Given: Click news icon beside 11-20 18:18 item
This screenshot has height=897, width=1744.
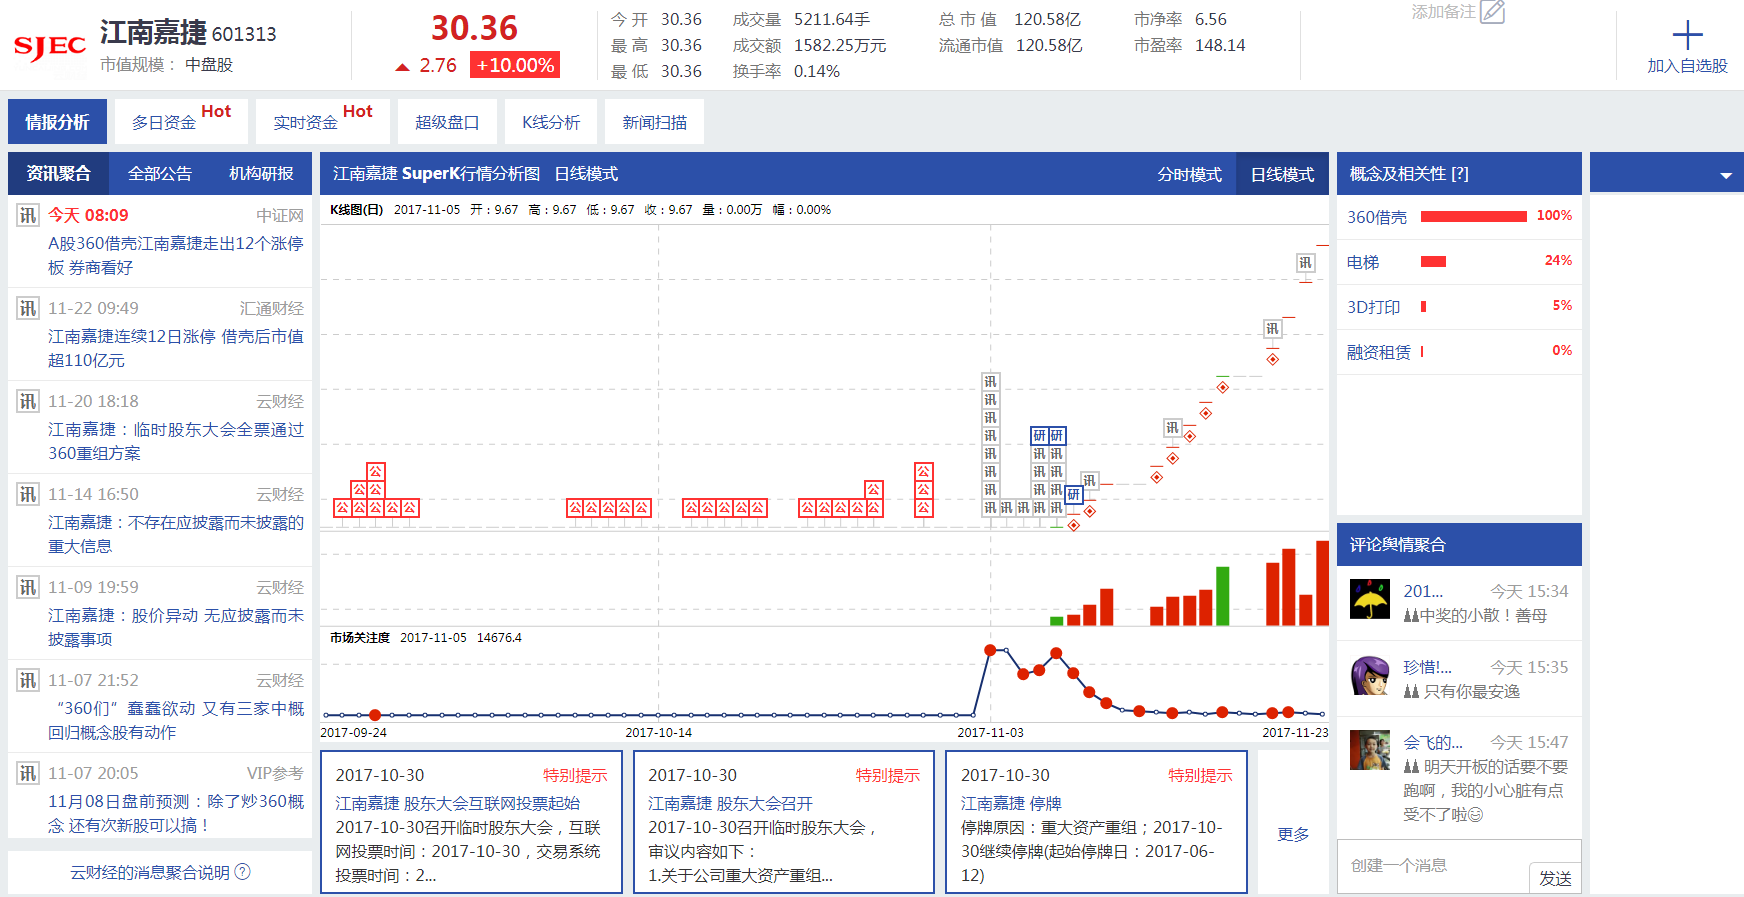Looking at the screenshot, I should pos(28,401).
